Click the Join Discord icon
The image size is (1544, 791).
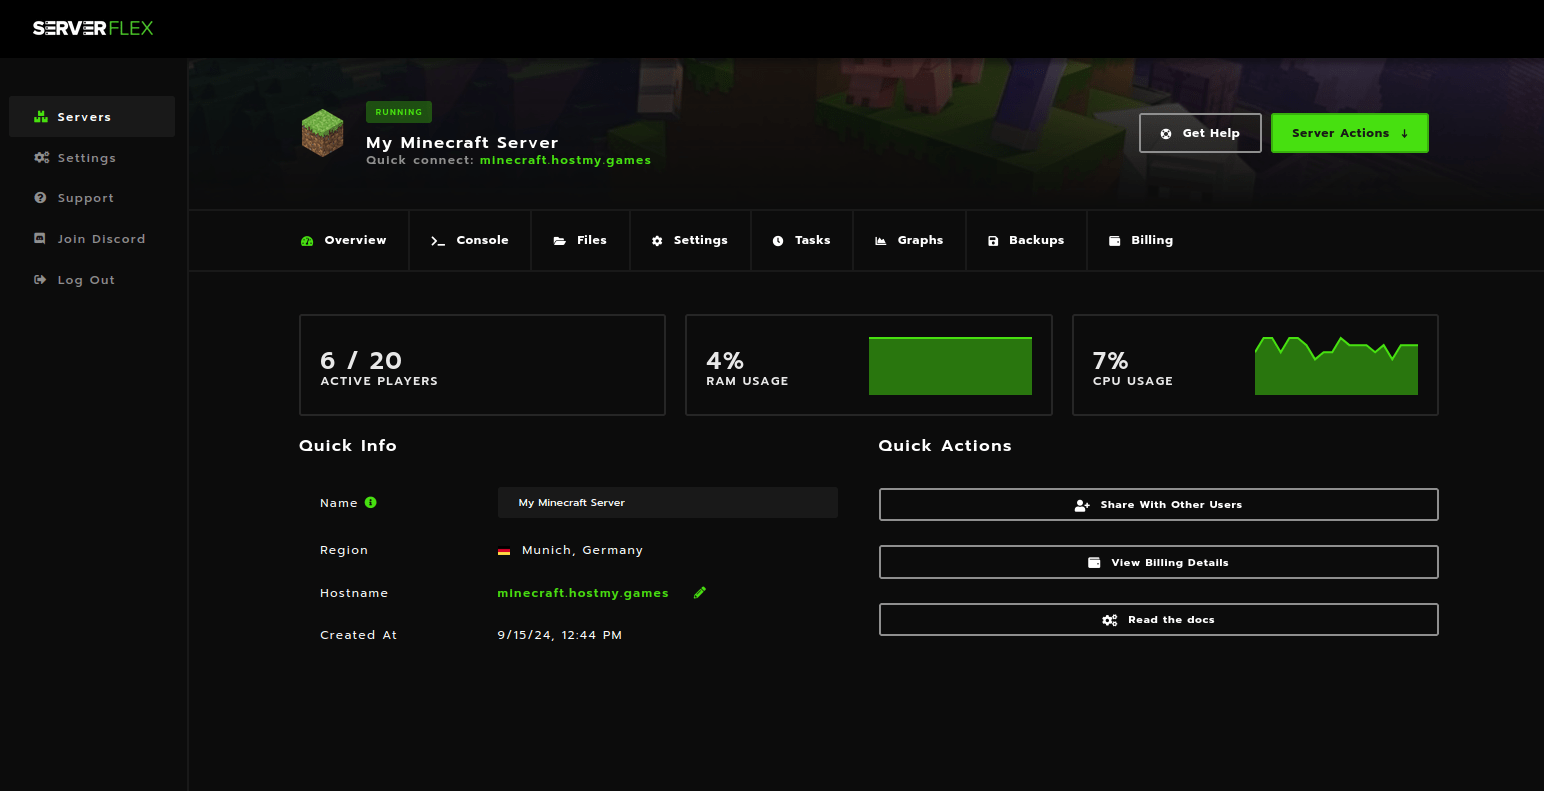click(40, 239)
